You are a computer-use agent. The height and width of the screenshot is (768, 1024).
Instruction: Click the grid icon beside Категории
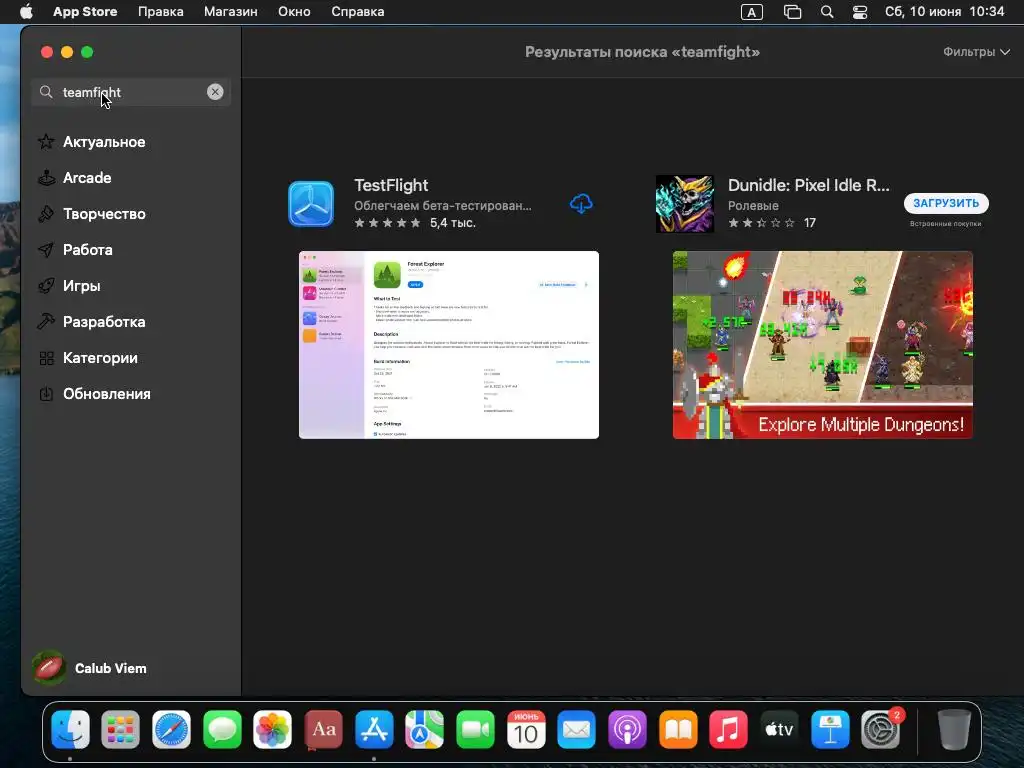click(46, 358)
